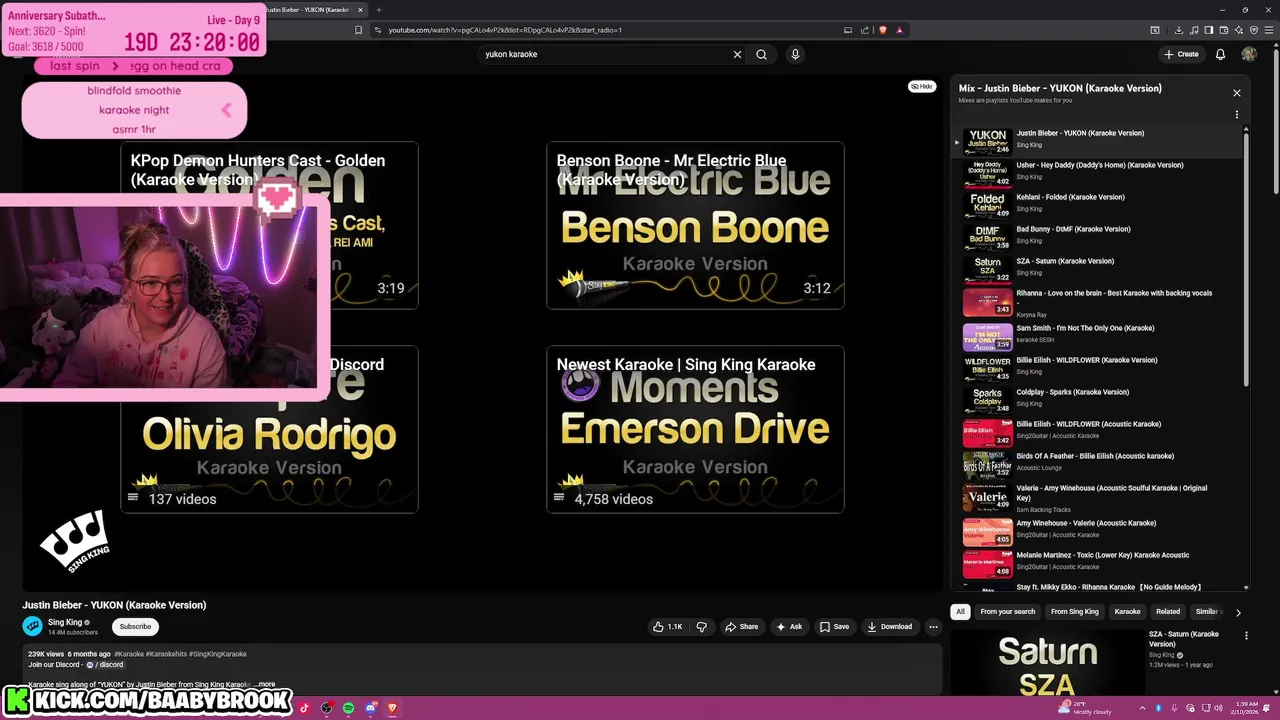Open the YouTube notifications bell

tap(1220, 54)
